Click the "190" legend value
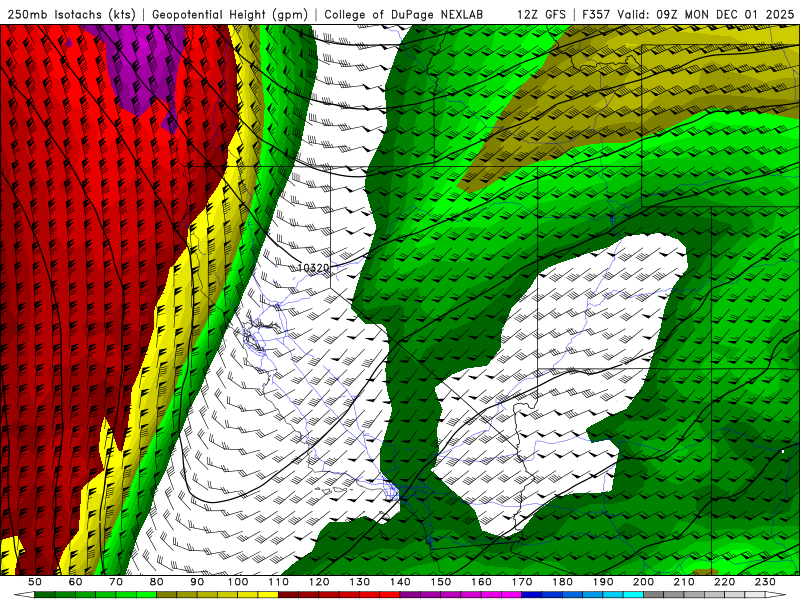The image size is (800, 600). 603,582
